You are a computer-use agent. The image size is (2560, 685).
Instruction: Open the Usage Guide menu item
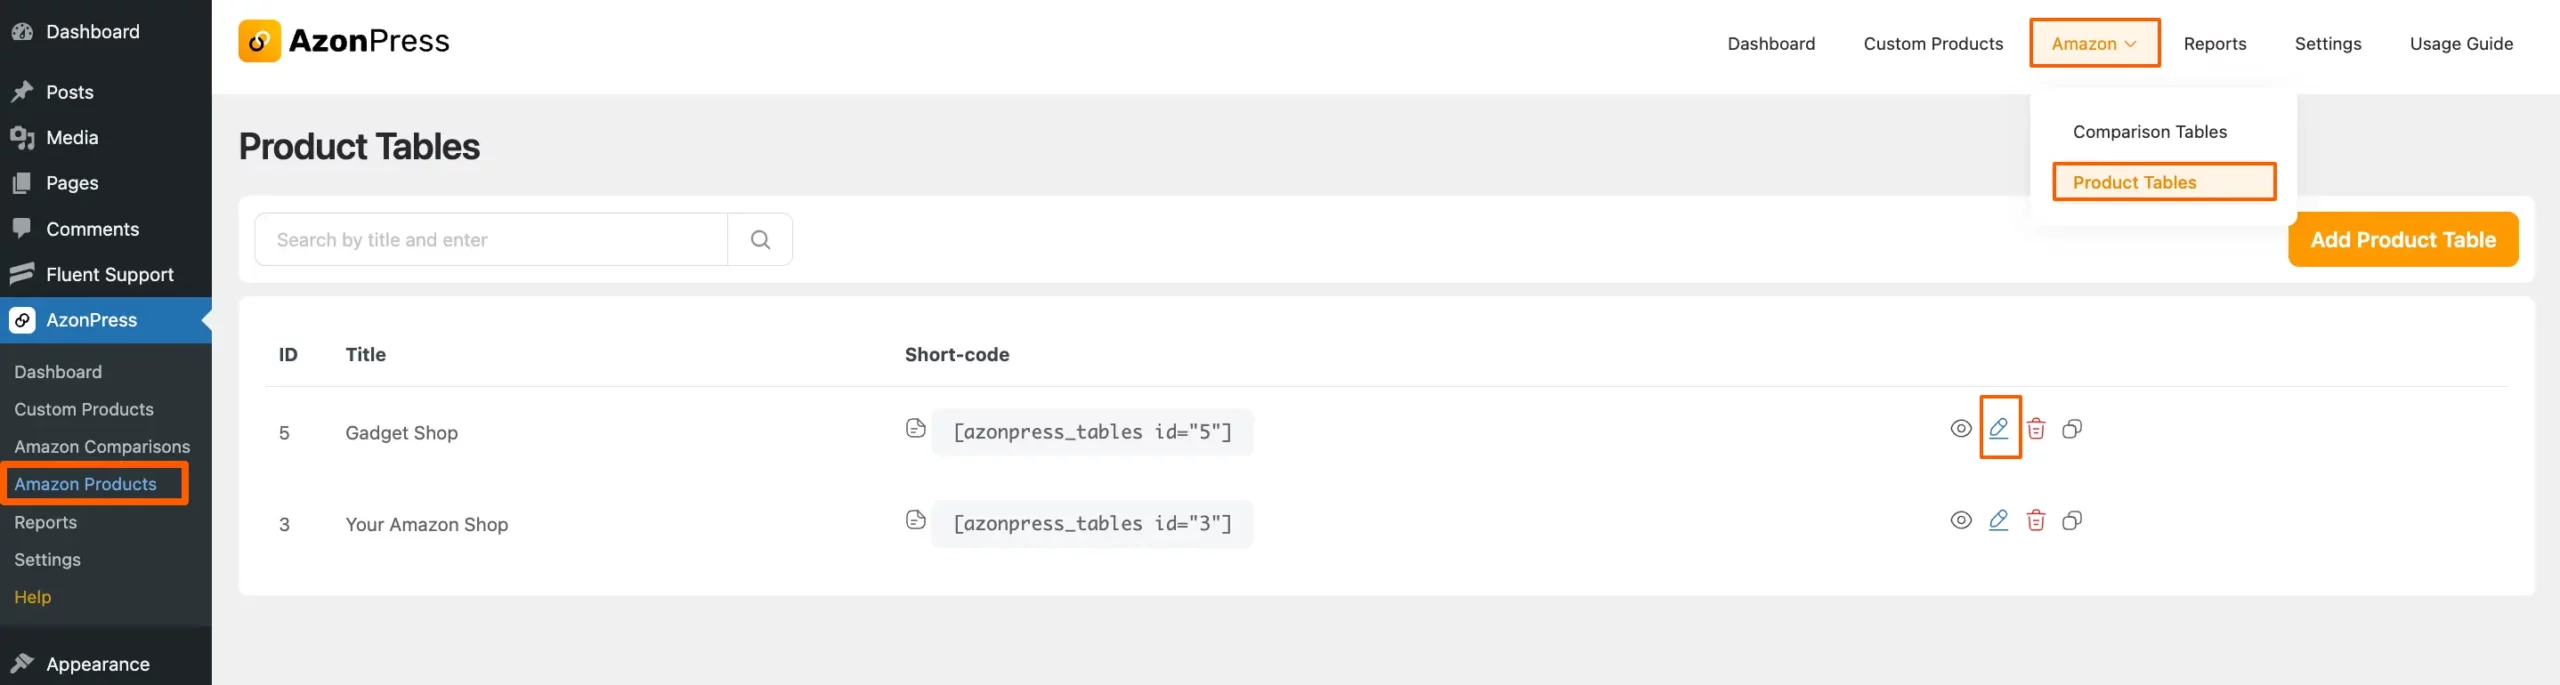point(2461,43)
